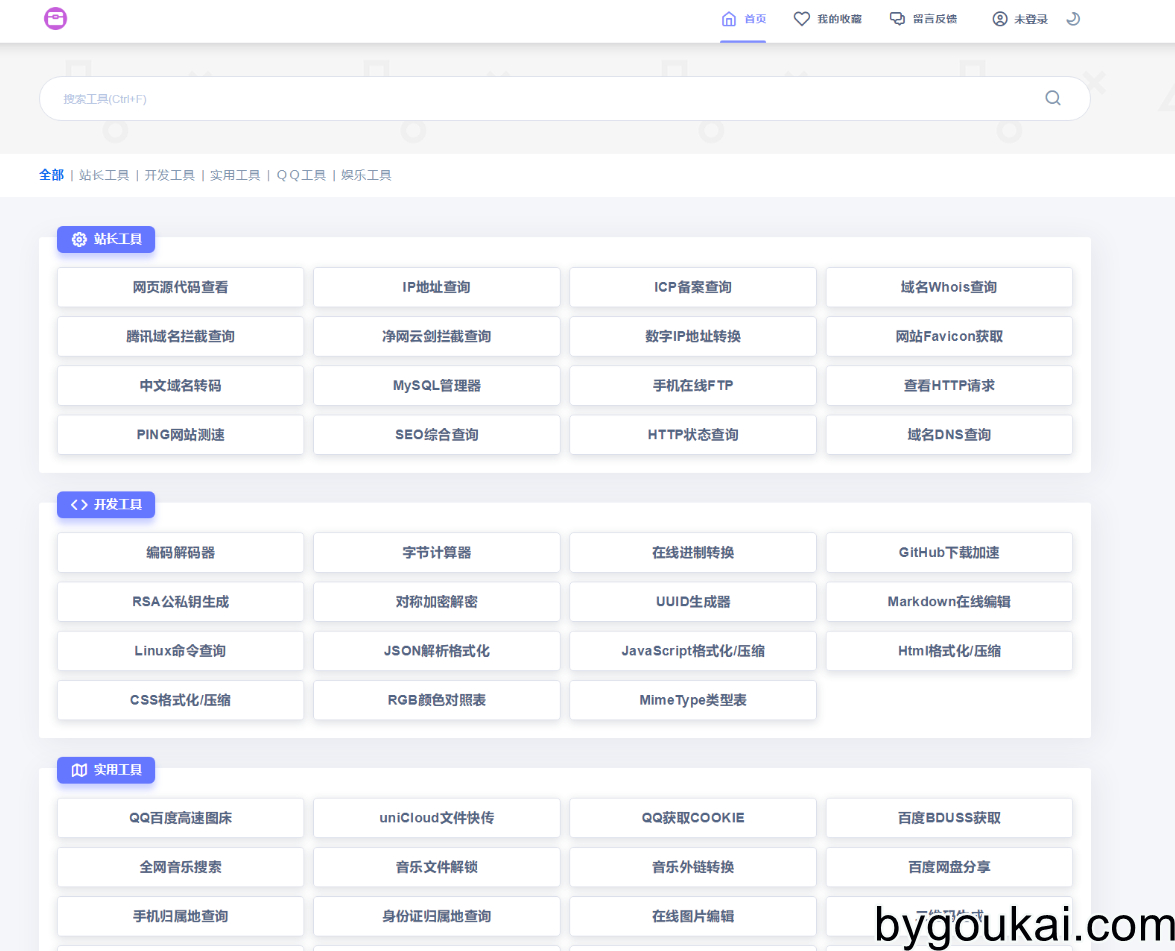This screenshot has width=1175, height=951.
Task: Open Html格式化/压缩 tool
Action: click(949, 650)
